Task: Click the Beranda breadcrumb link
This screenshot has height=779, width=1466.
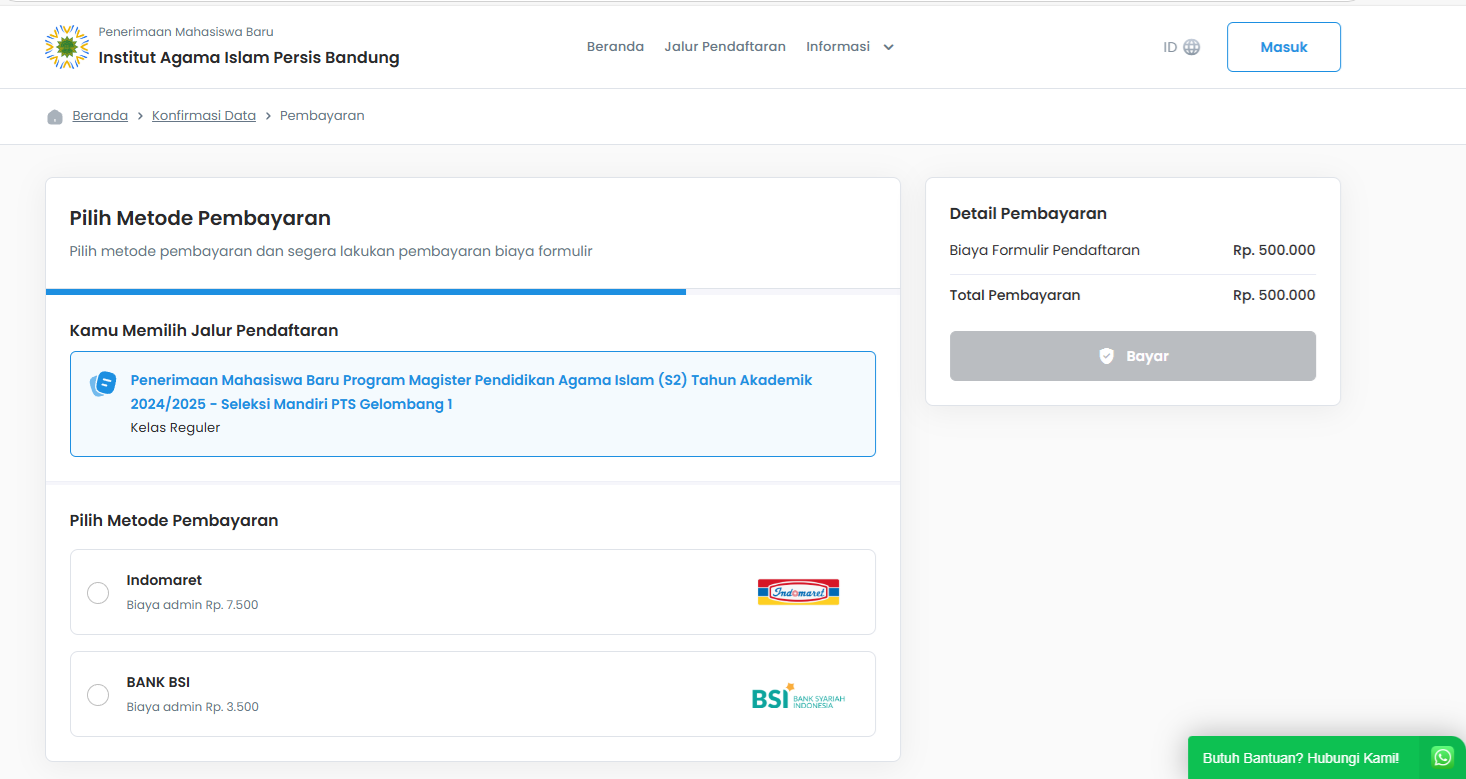Action: 100,116
